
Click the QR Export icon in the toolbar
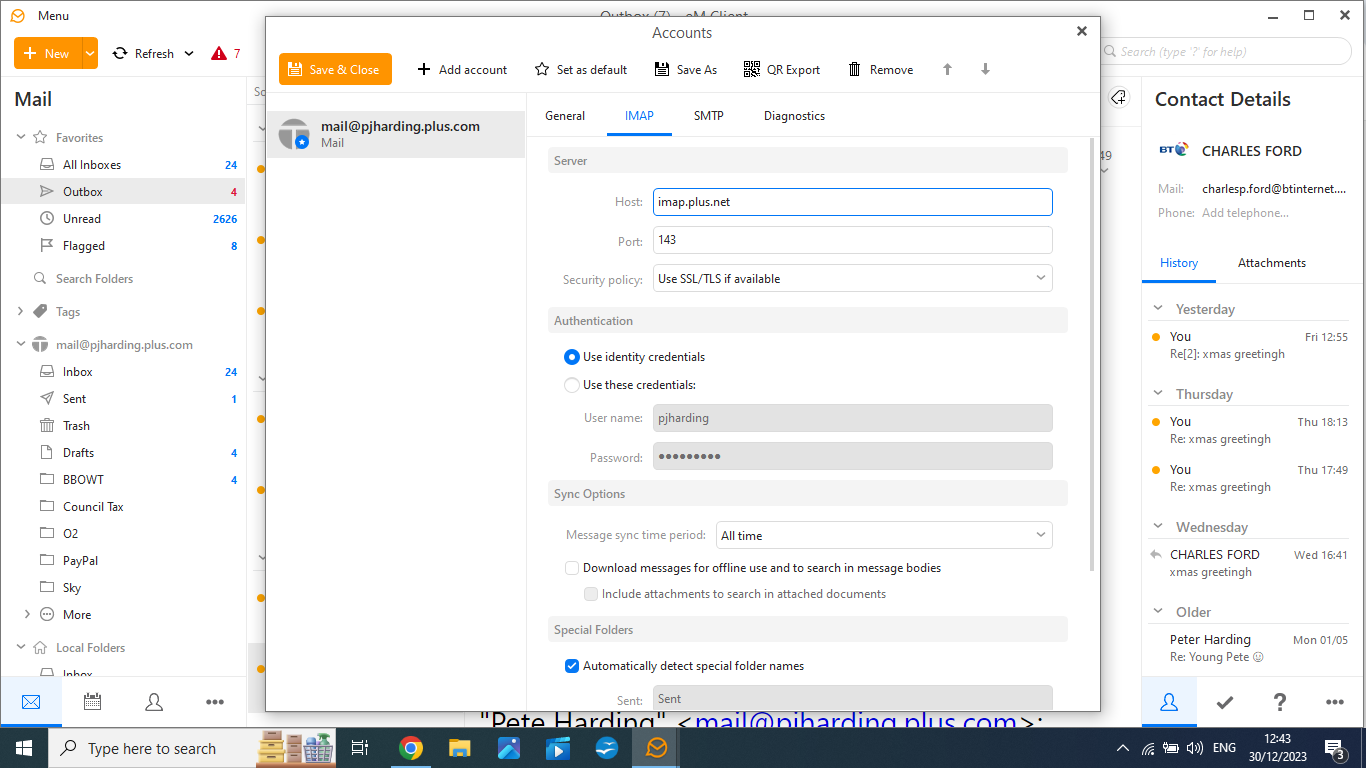click(x=752, y=69)
